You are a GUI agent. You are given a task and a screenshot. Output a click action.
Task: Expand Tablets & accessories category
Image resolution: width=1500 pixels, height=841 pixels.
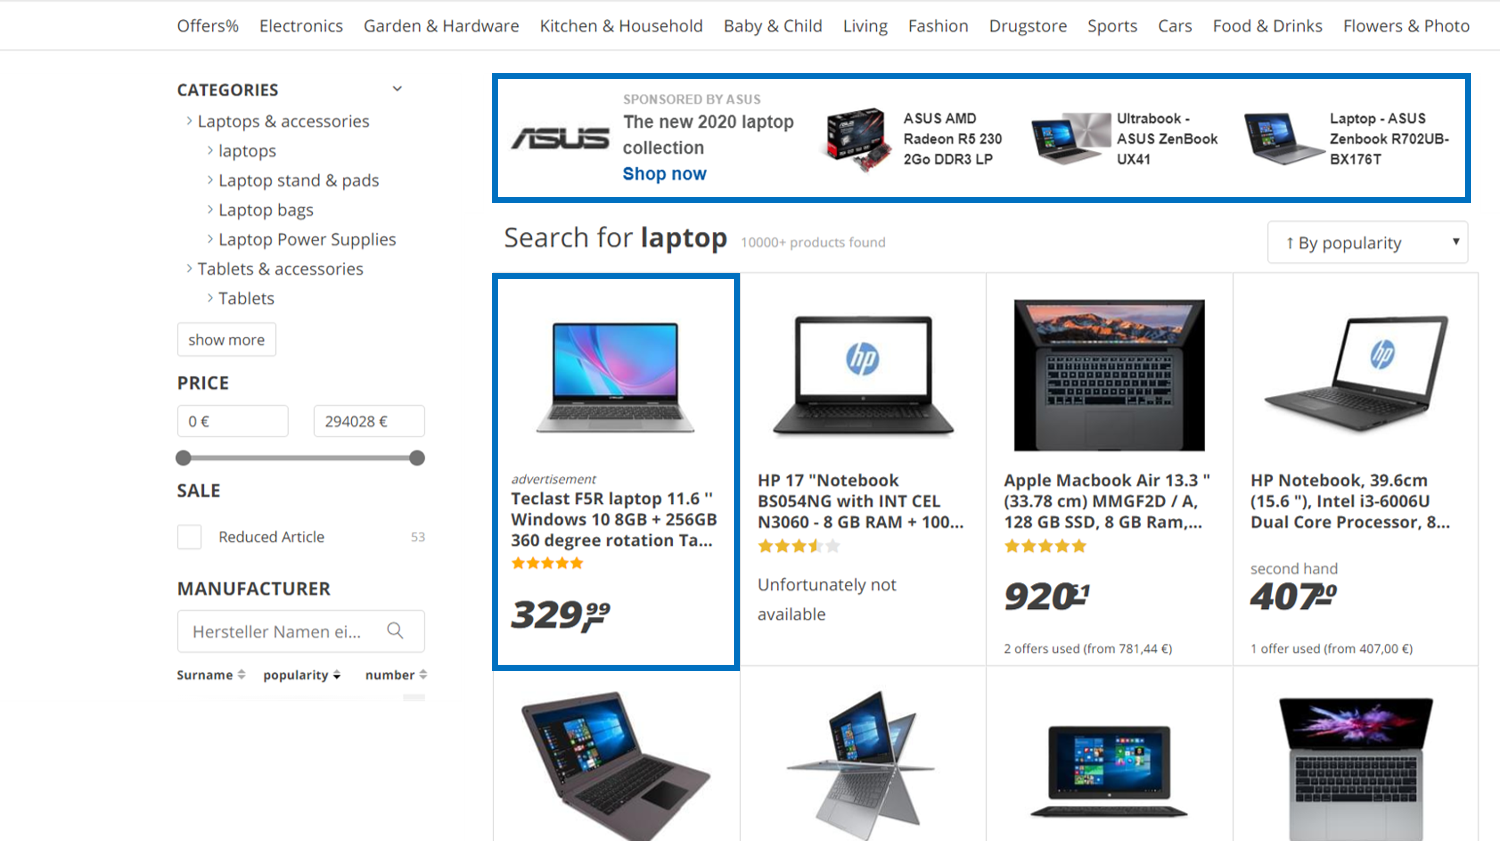(189, 268)
